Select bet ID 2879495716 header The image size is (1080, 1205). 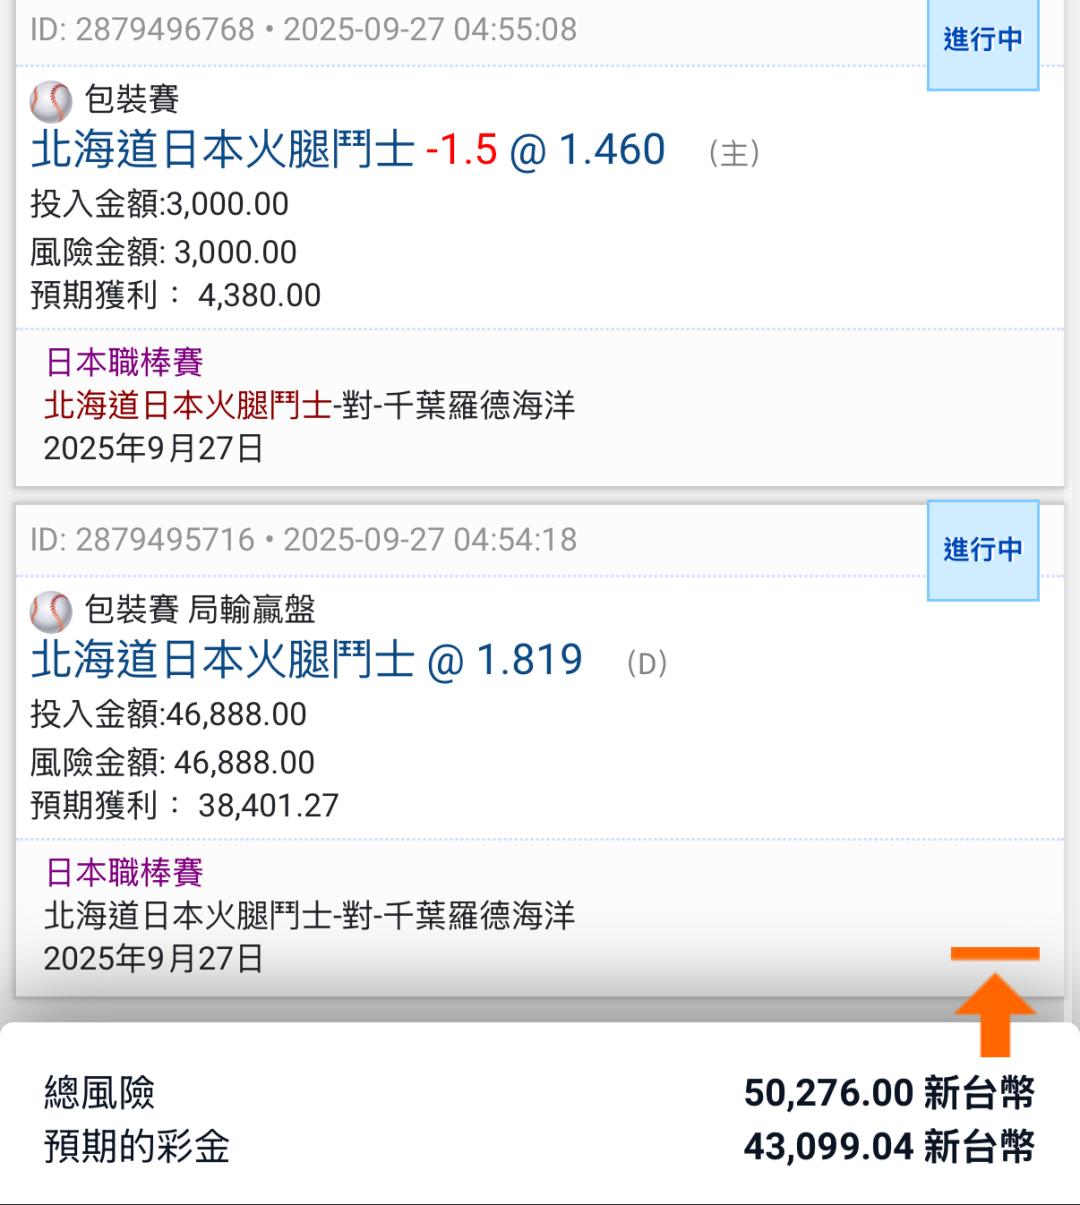click(303, 540)
